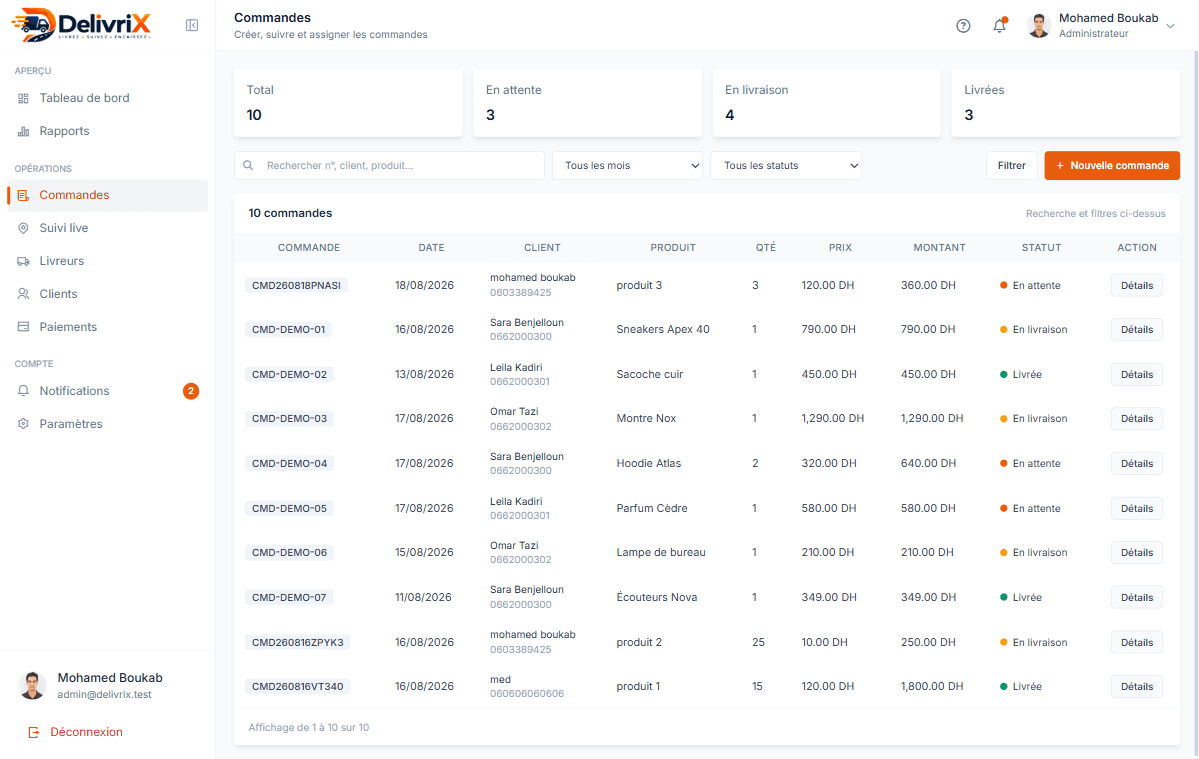
Task: Click the Suivi live pin icon
Action: click(24, 229)
